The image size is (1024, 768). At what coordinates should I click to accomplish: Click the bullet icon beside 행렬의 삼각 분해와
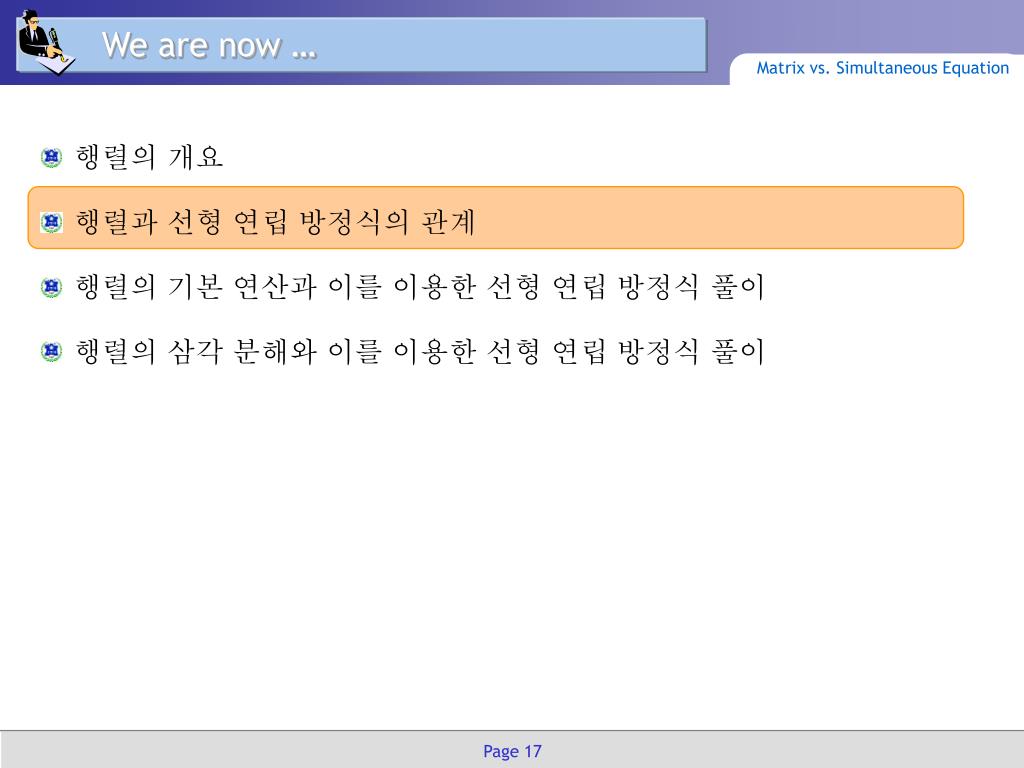52,351
